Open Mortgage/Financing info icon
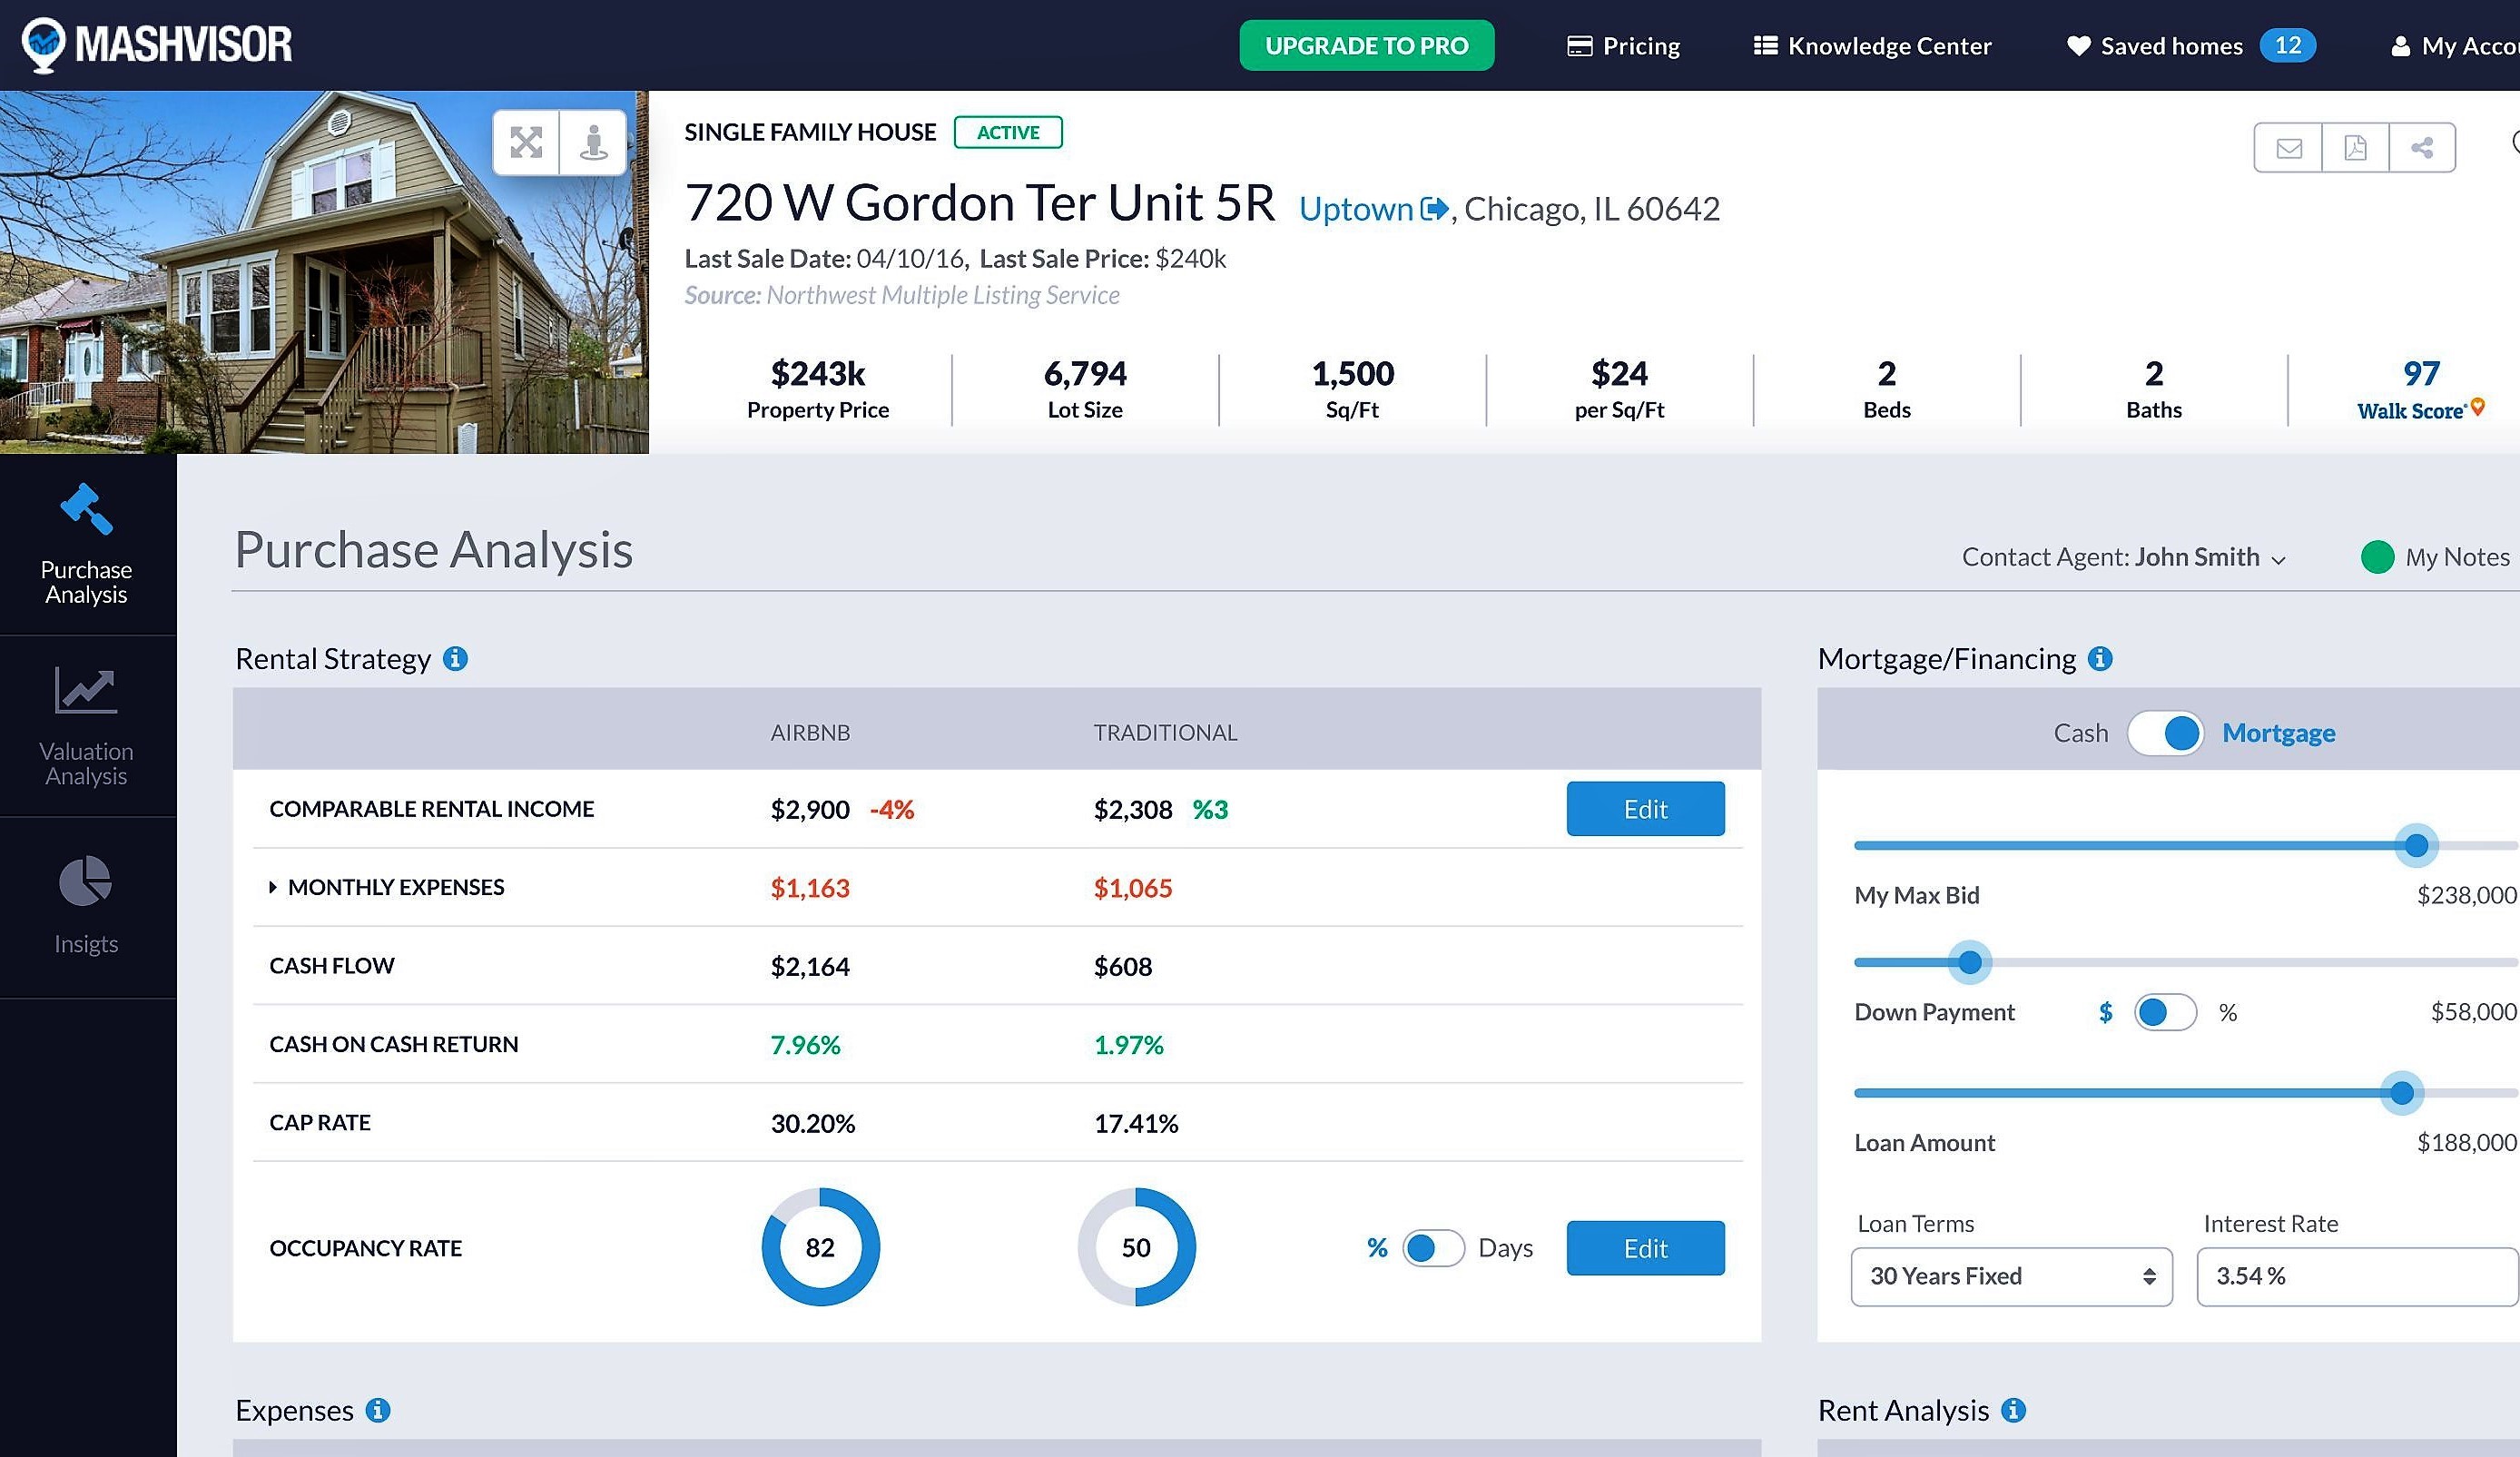Viewport: 2520px width, 1457px height. (2100, 659)
